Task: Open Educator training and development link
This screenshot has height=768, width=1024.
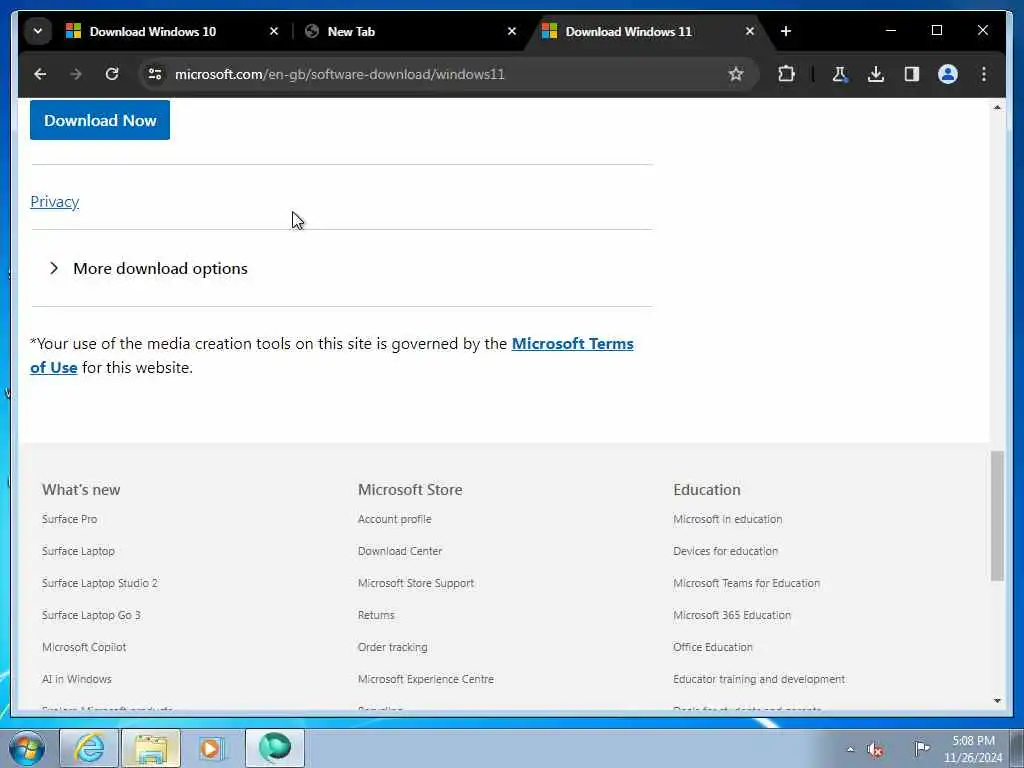Action: (759, 679)
